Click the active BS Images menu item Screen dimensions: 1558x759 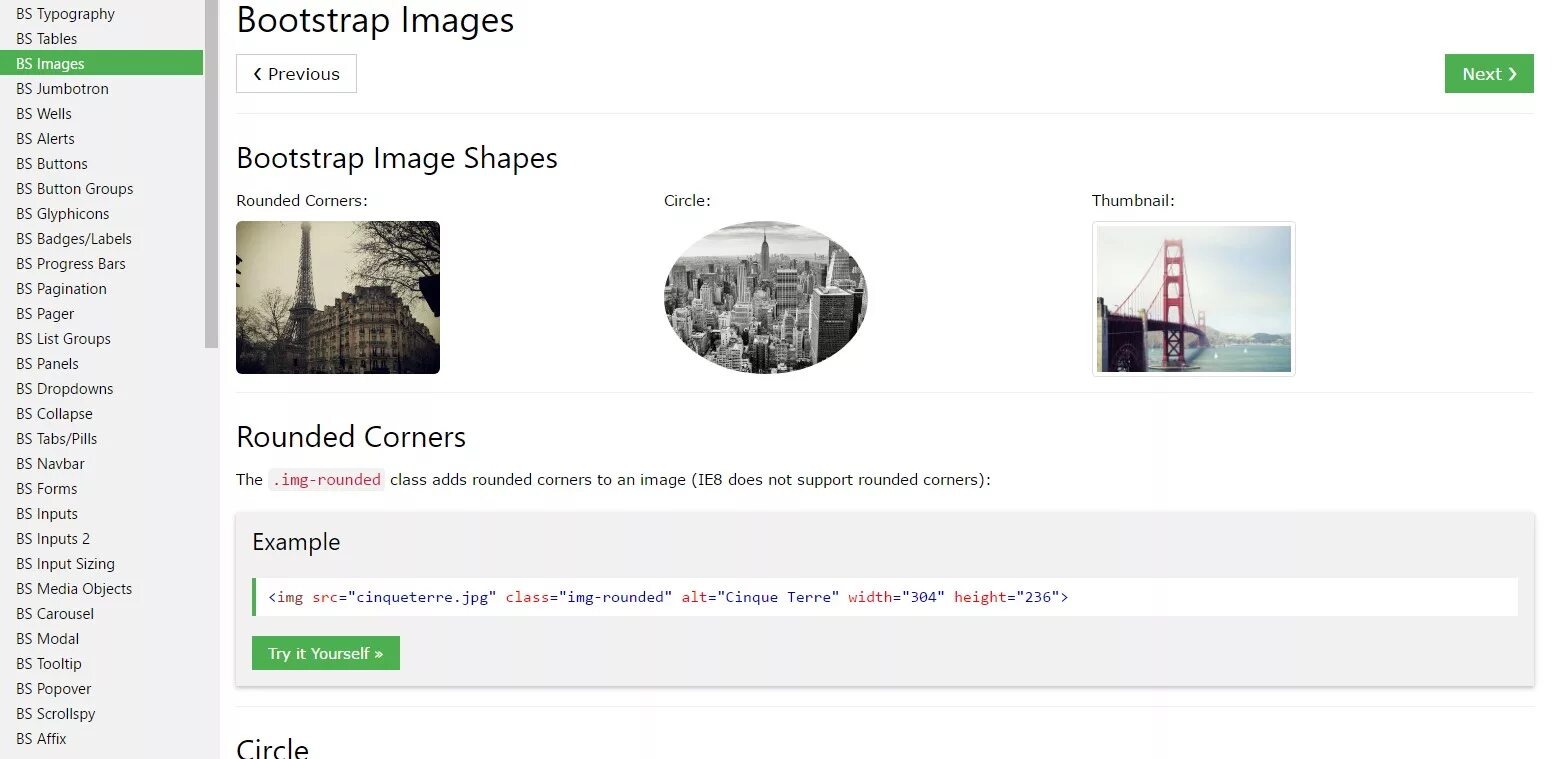click(50, 64)
